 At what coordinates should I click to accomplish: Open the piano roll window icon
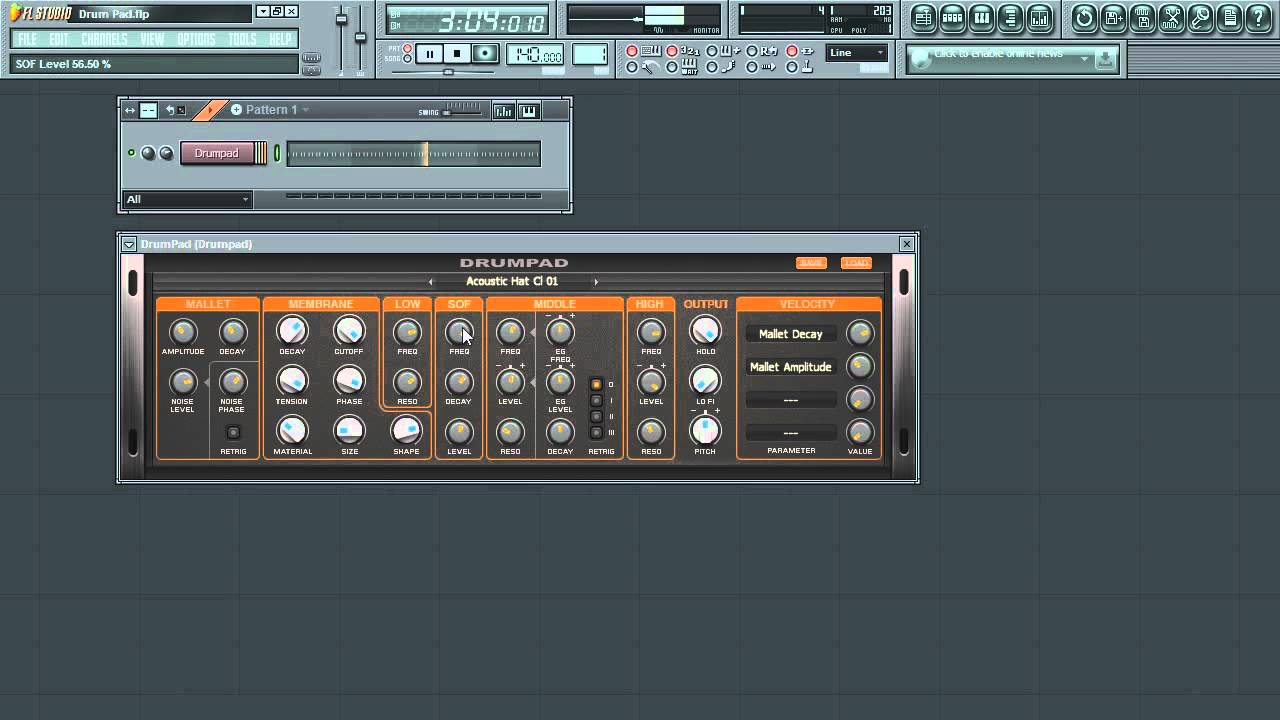point(981,18)
